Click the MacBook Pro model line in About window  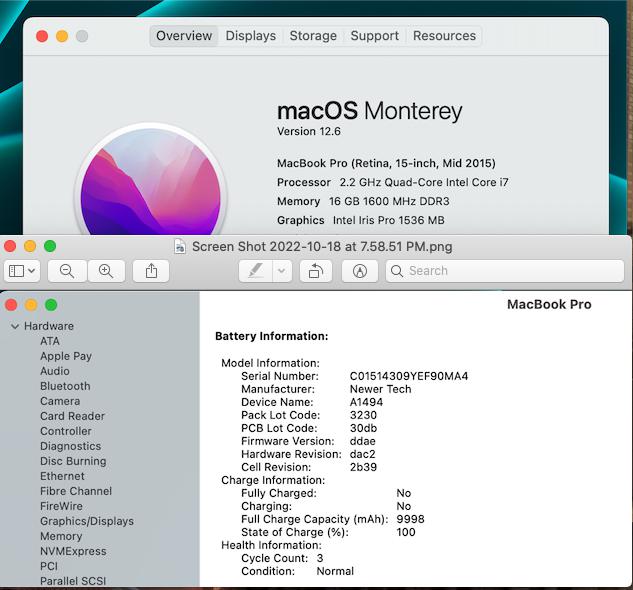[386, 164]
